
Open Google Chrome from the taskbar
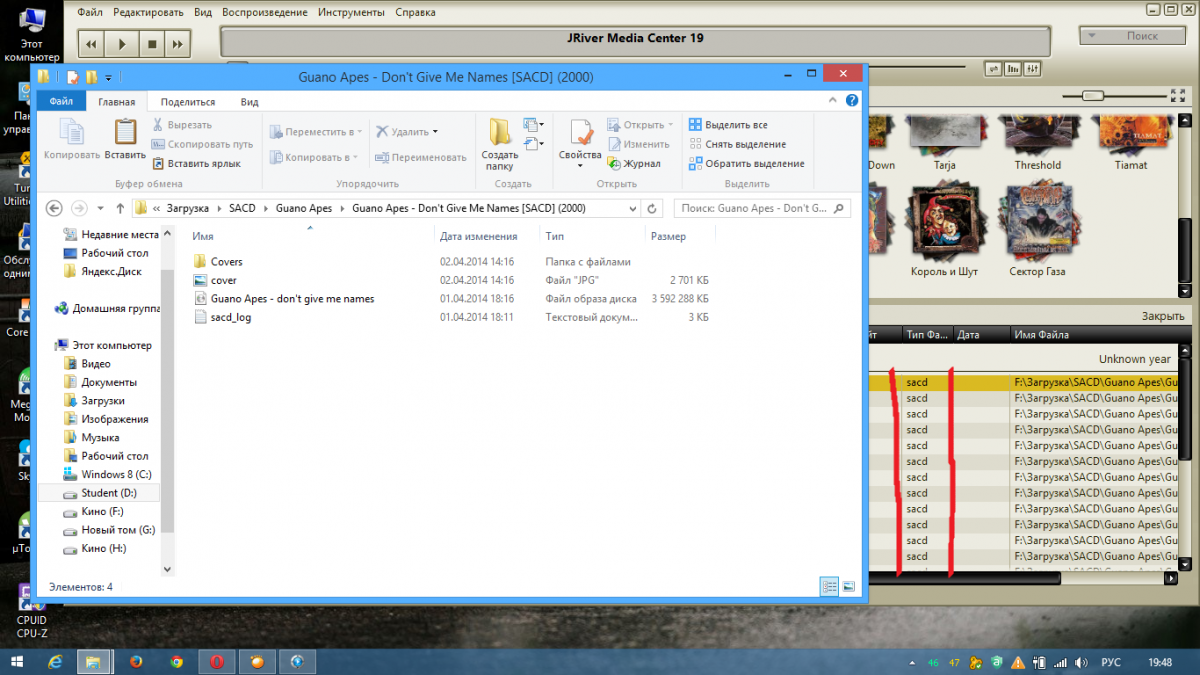176,661
